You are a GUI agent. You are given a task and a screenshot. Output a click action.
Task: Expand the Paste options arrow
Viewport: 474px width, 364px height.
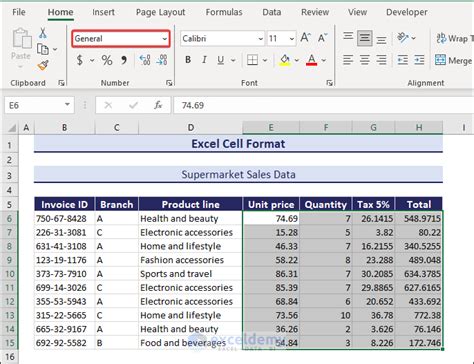[x=21, y=67]
